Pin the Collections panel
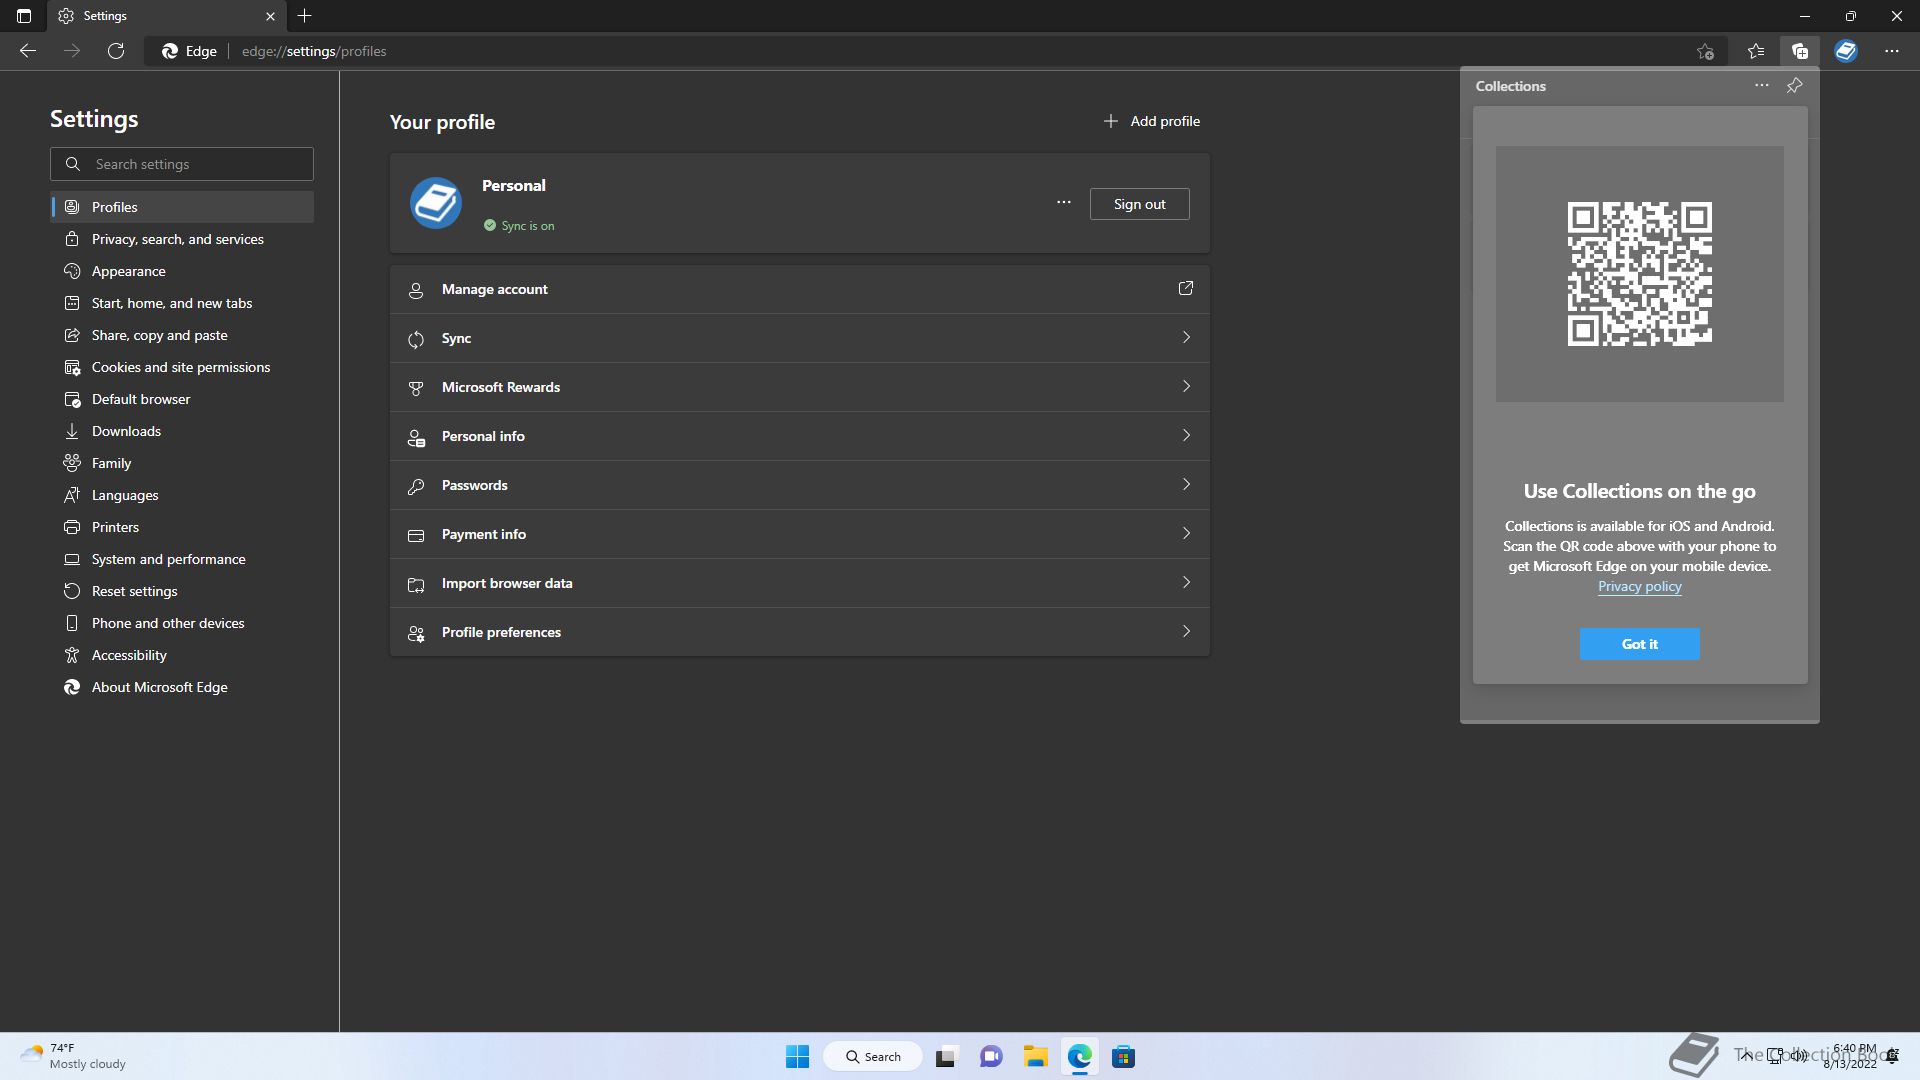 click(x=1795, y=86)
